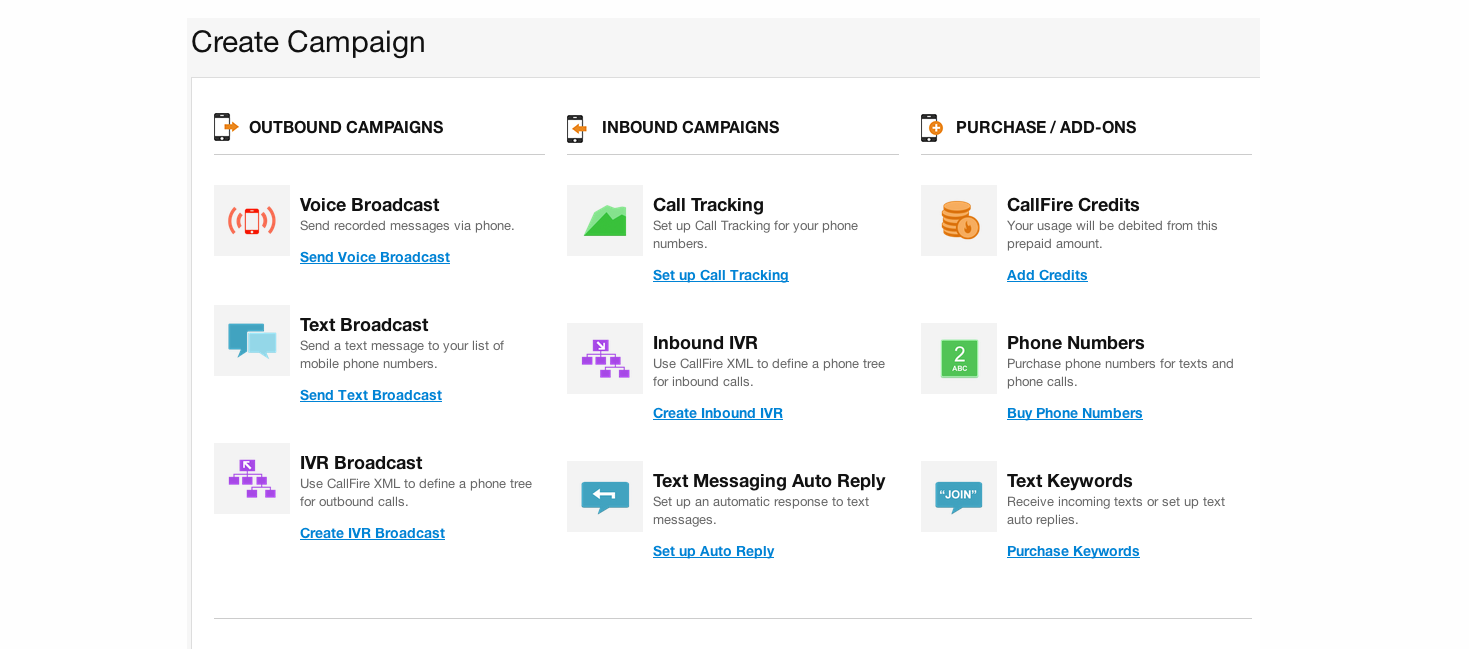Click the Purchase / Add-Ons header icon
Image resolution: width=1469 pixels, height=649 pixels.
click(932, 127)
